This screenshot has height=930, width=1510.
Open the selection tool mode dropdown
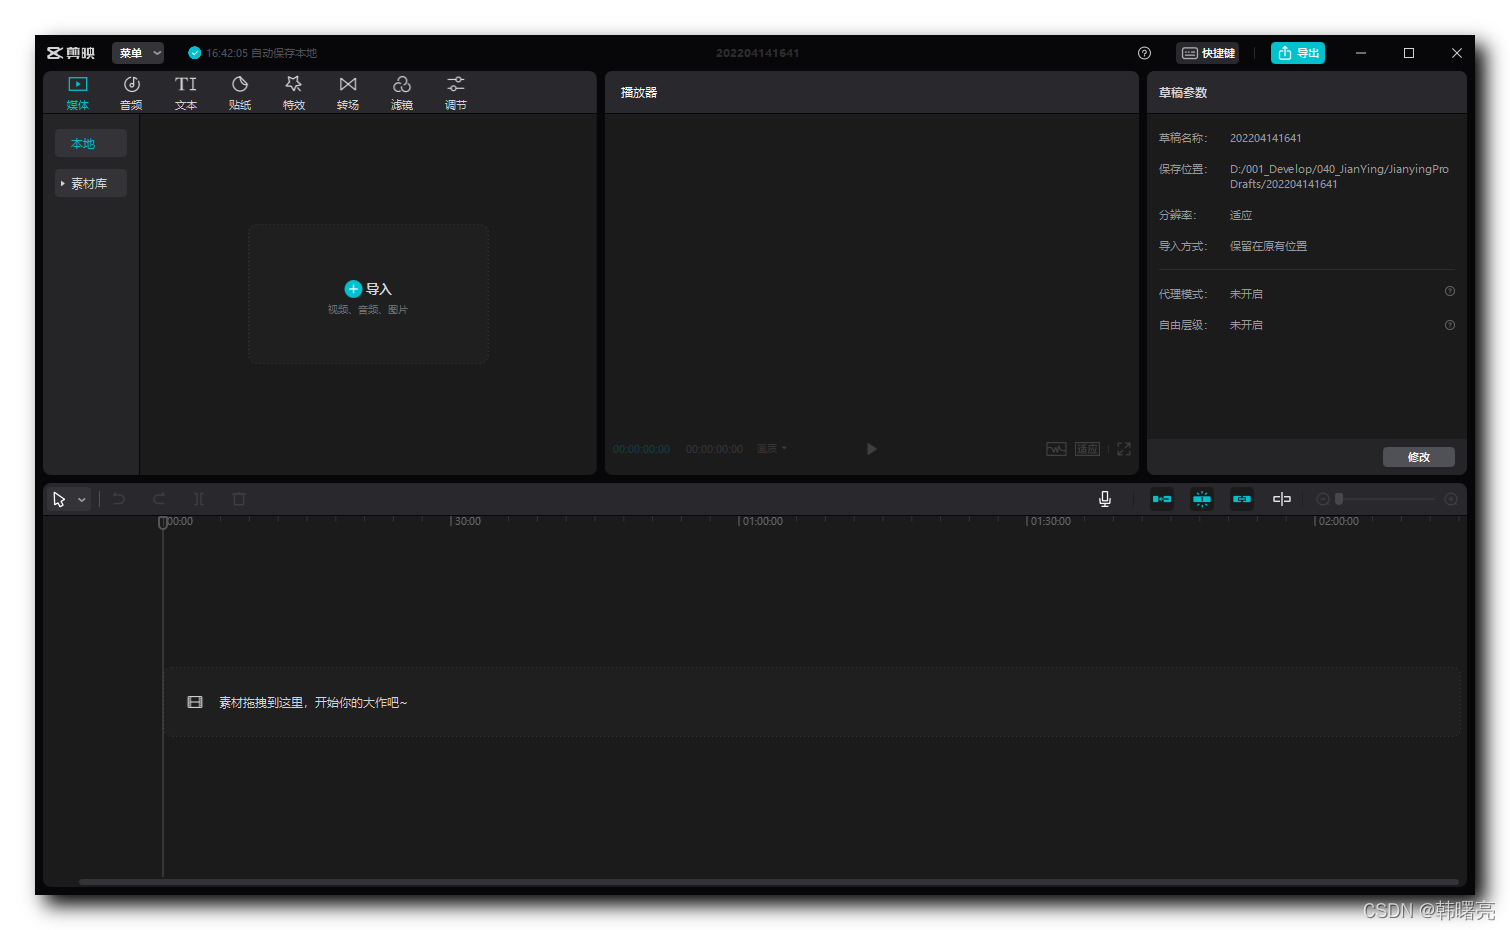pyautogui.click(x=82, y=499)
